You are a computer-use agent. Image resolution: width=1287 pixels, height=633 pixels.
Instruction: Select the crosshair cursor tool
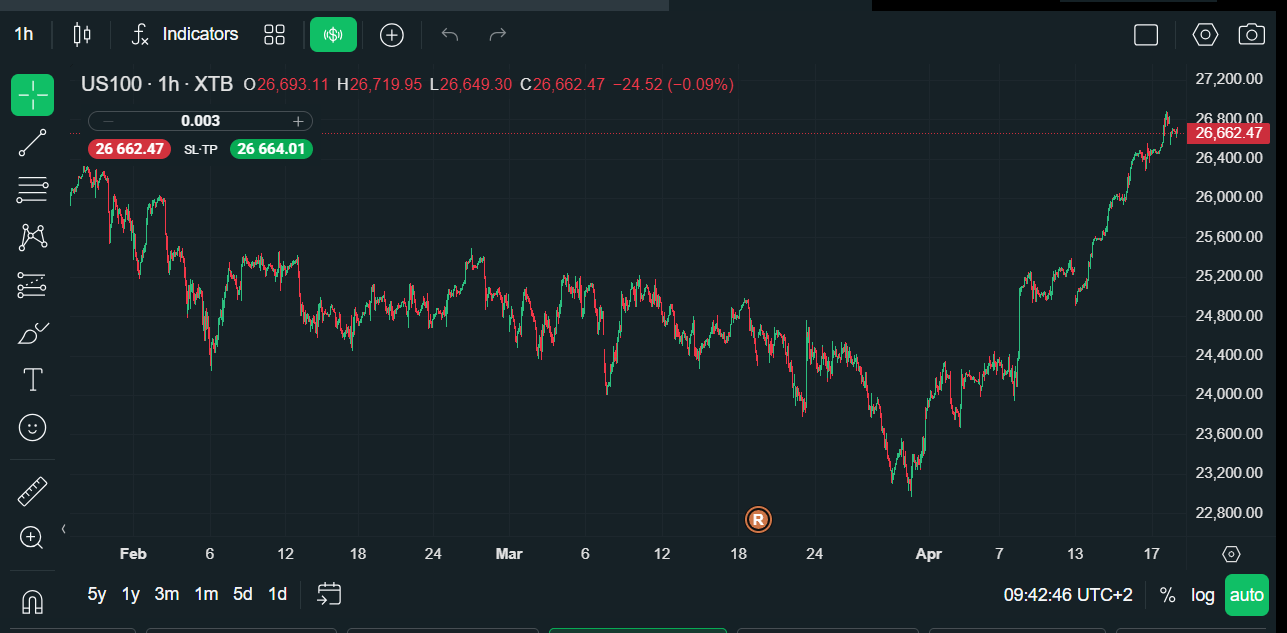pyautogui.click(x=32, y=95)
